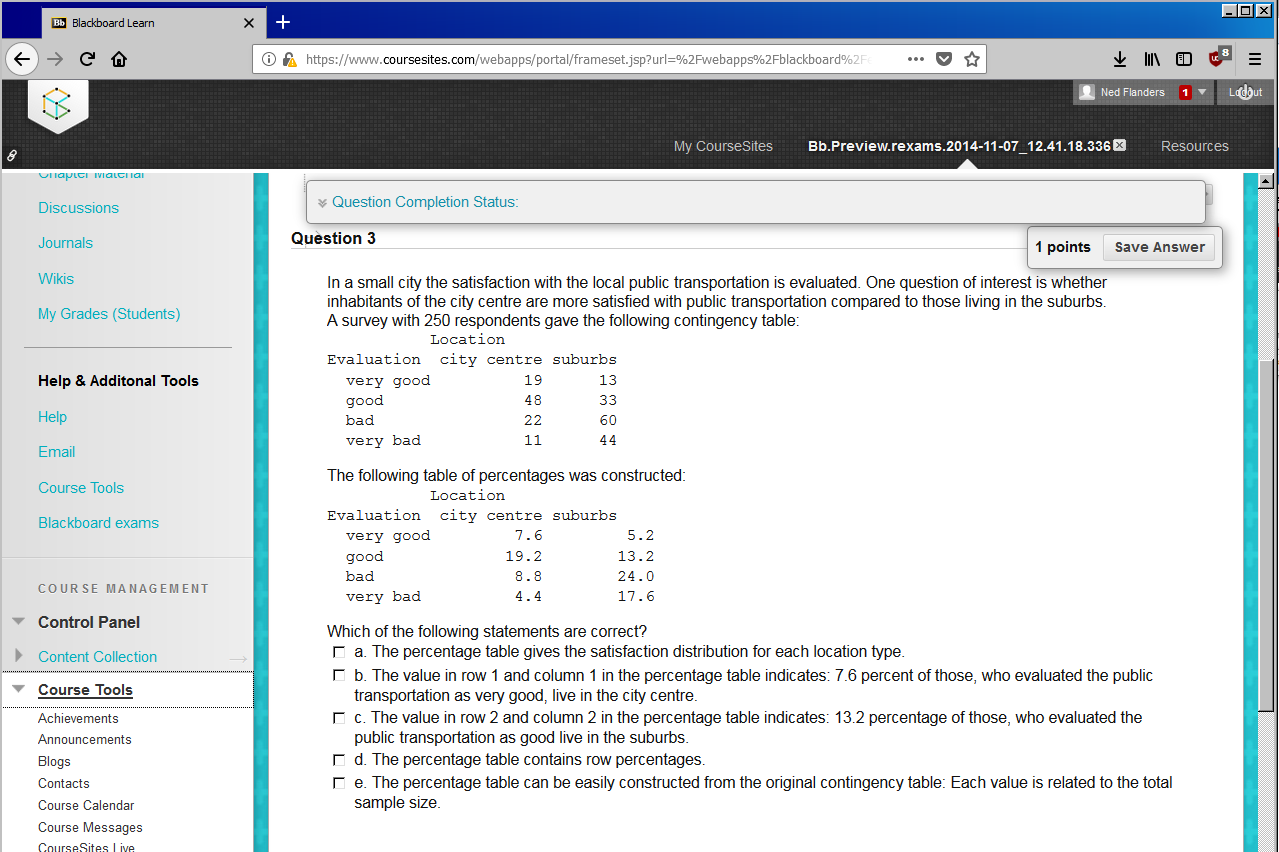
Task: Click Content Collection quick arrow icon
Action: pyautogui.click(x=238, y=658)
